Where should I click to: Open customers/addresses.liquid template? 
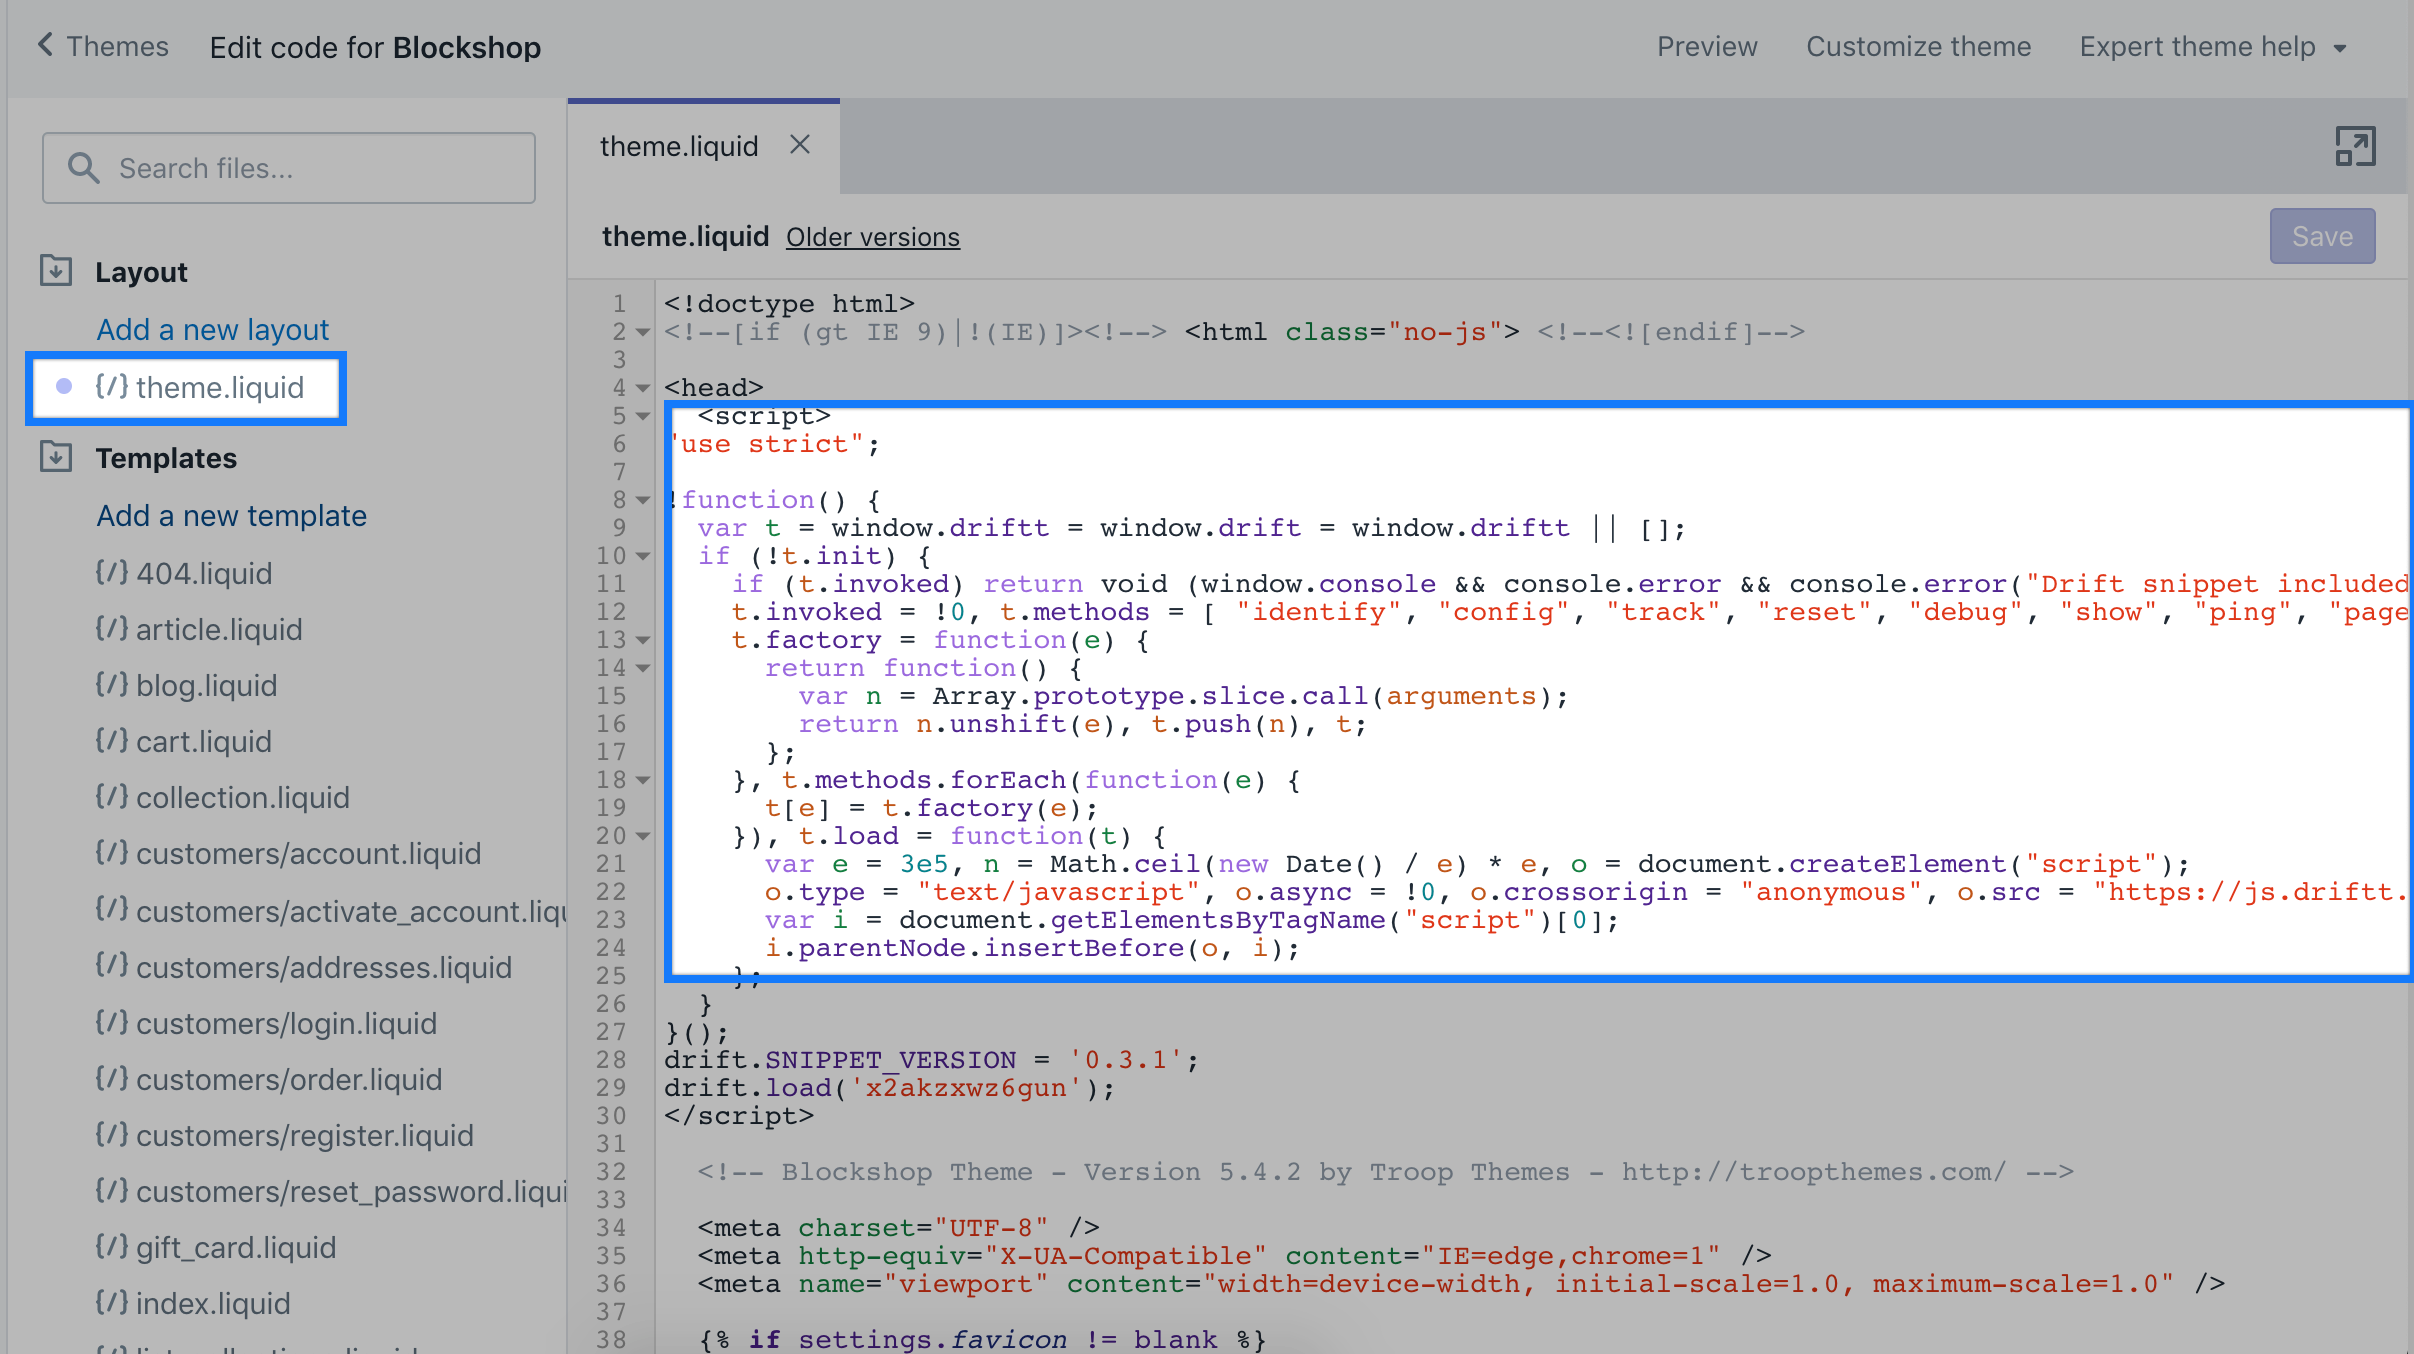coord(303,967)
